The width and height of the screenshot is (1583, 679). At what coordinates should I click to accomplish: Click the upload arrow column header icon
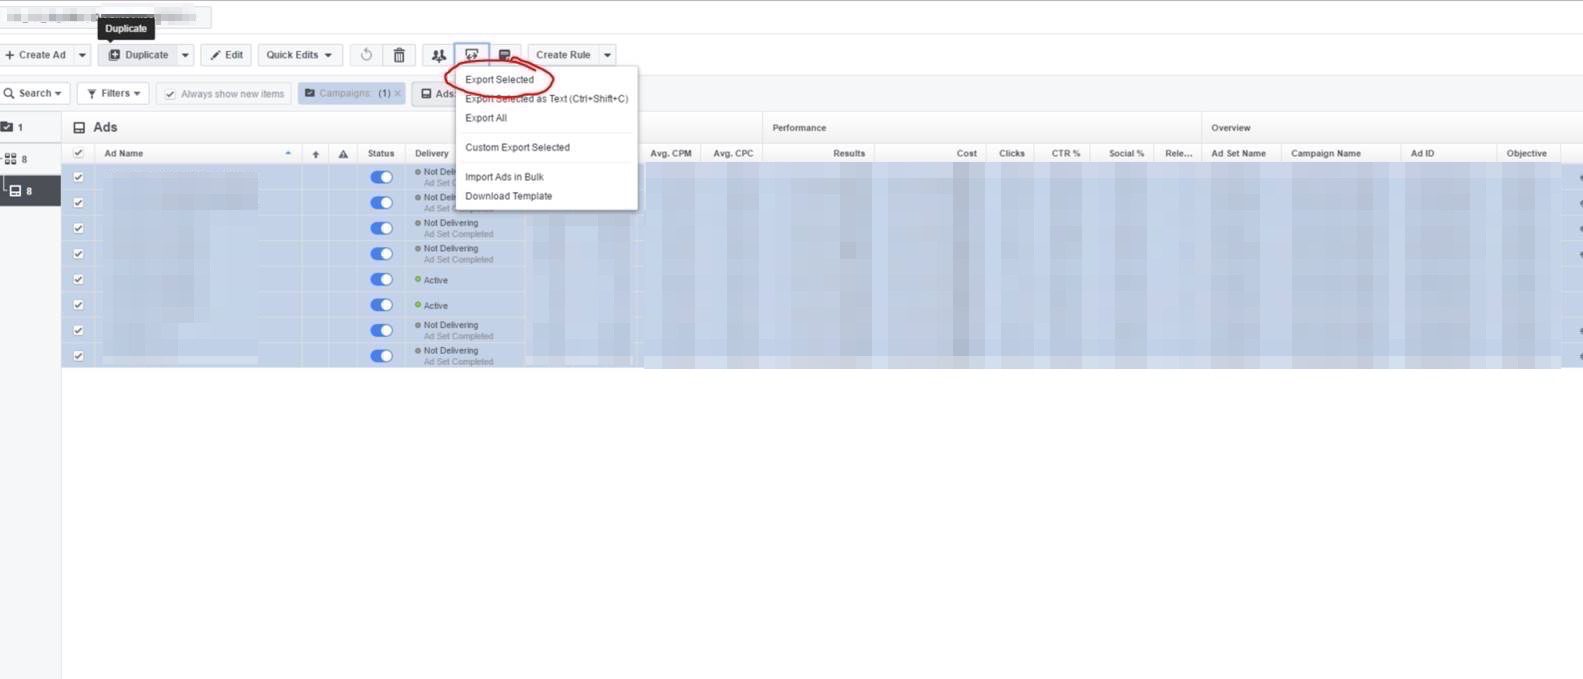(x=316, y=154)
